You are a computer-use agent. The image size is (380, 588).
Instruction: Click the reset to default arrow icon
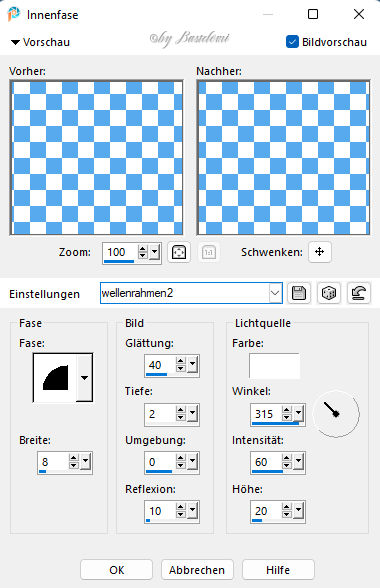359,293
